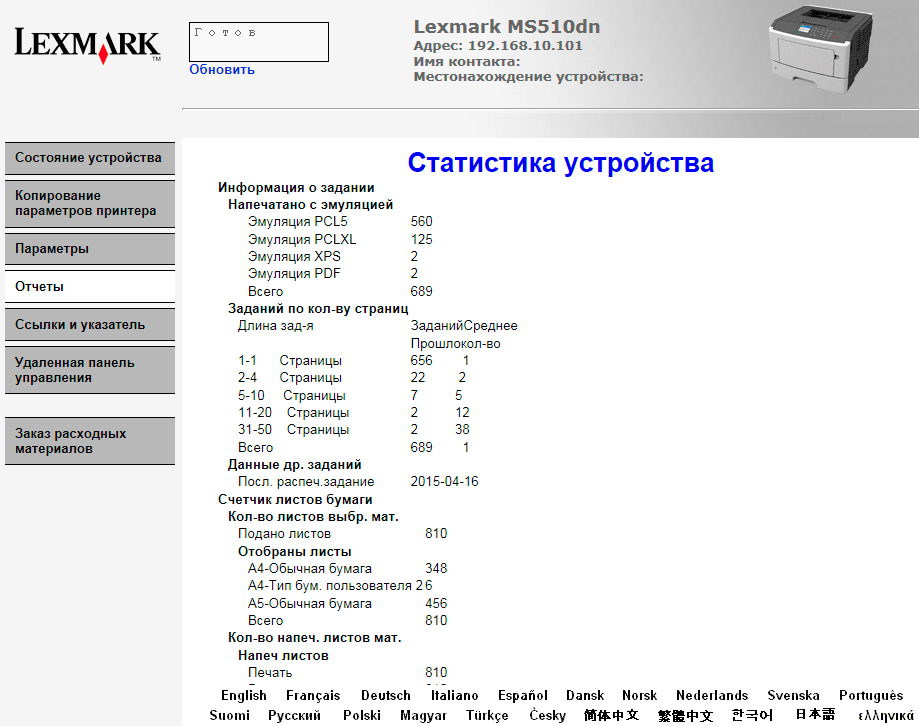Viewport: 919px width, 726px height.
Task: Click the Подано листов label
Action: (284, 534)
